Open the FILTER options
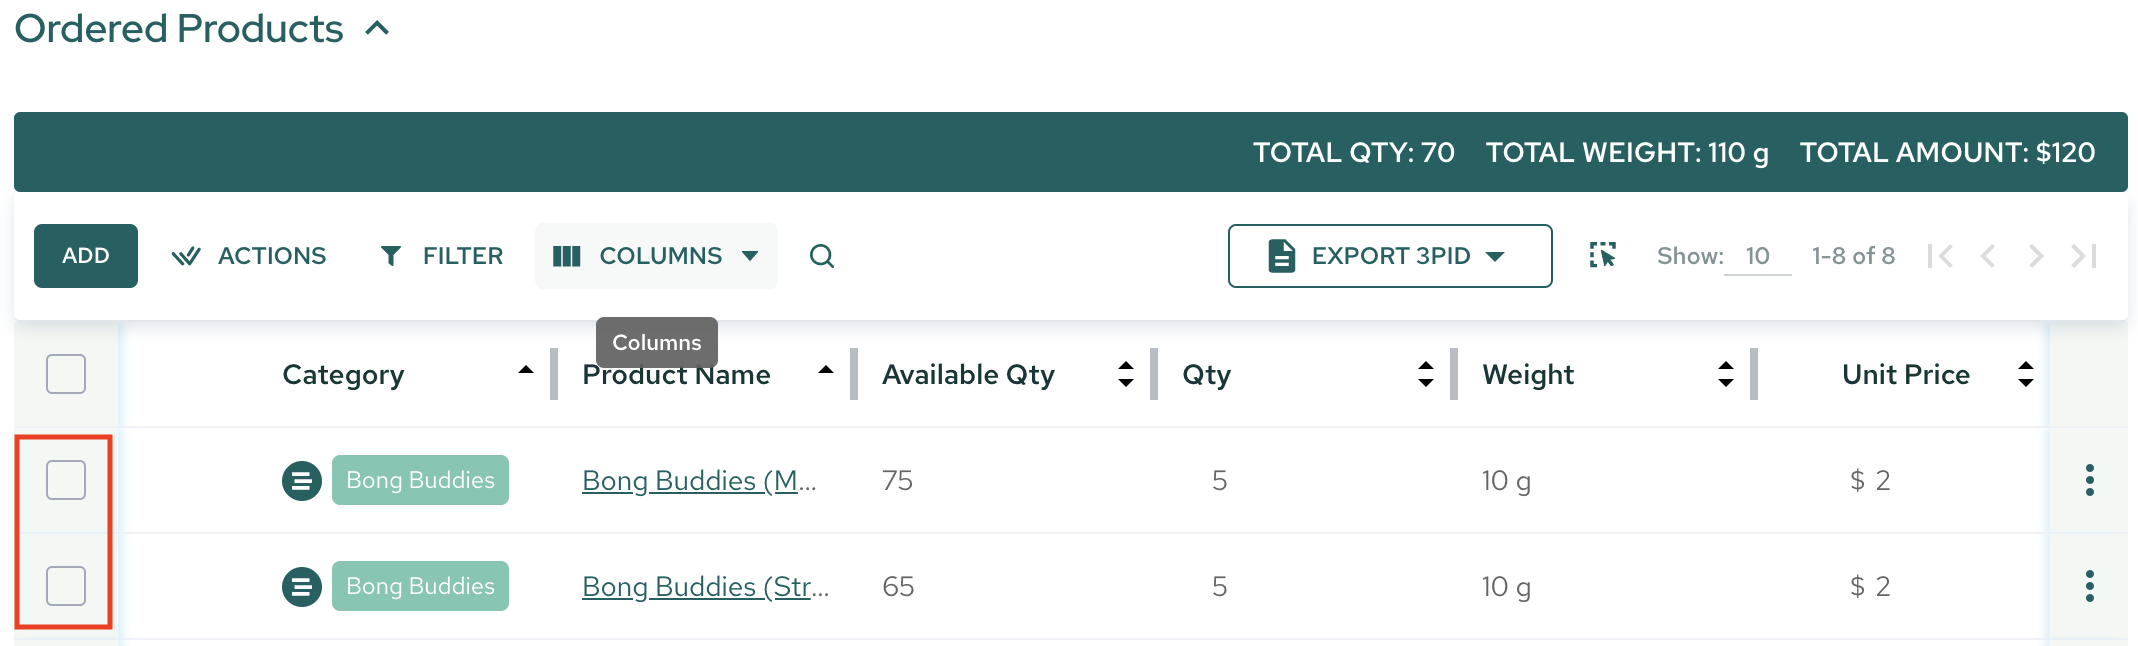 tap(441, 256)
